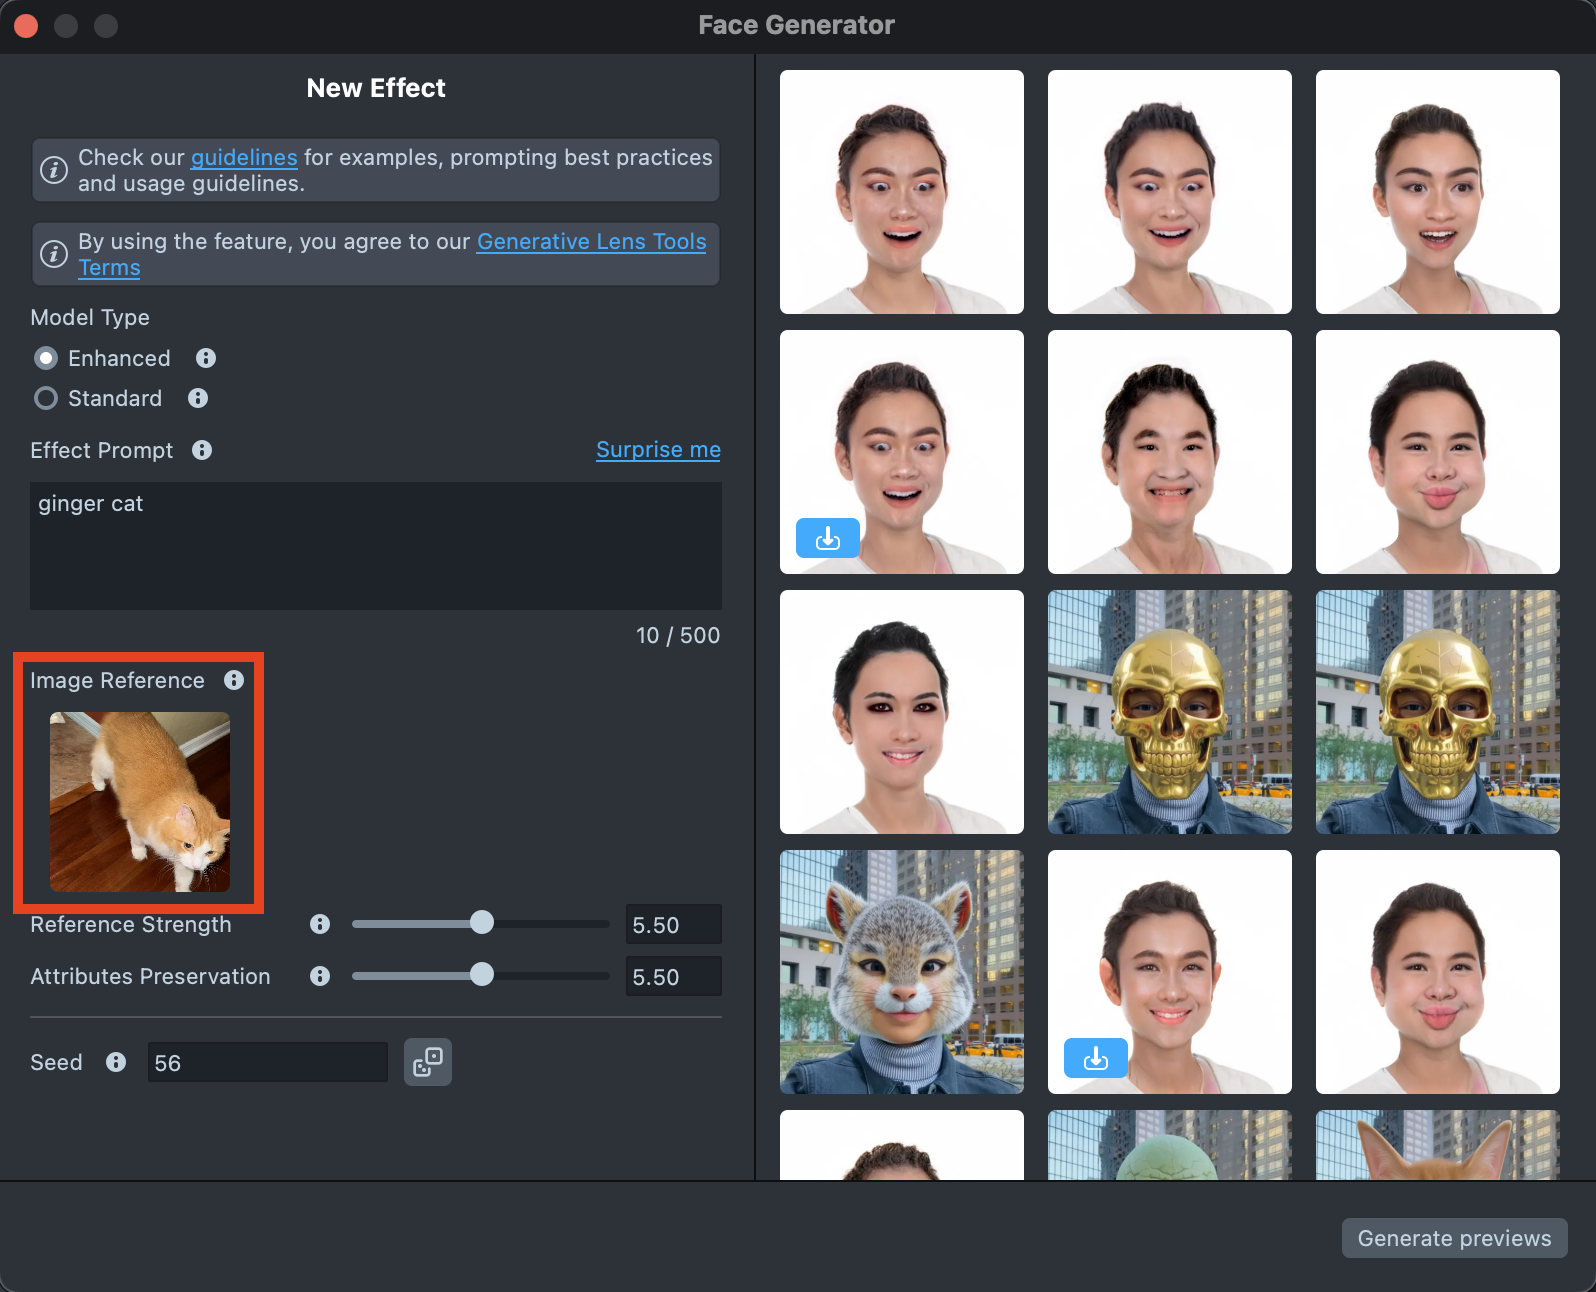Image resolution: width=1596 pixels, height=1292 pixels.
Task: Click the Reference Strength info icon
Action: 320,924
